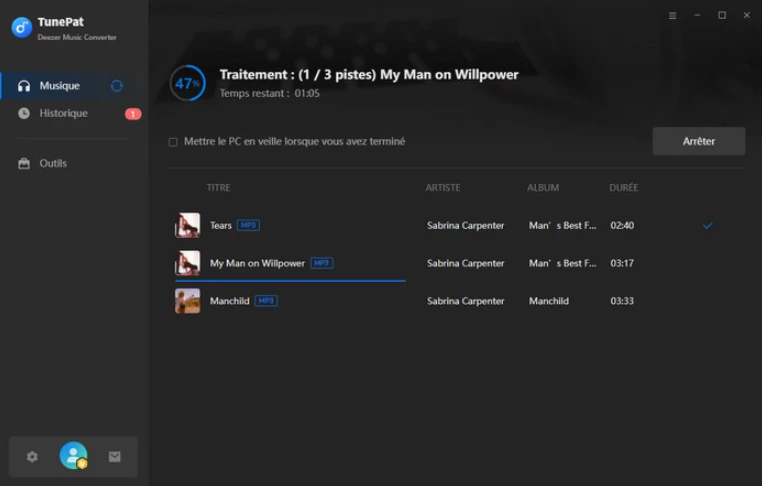Click duration 03:33 of Manchild
Image resolution: width=762 pixels, height=486 pixels.
622,301
